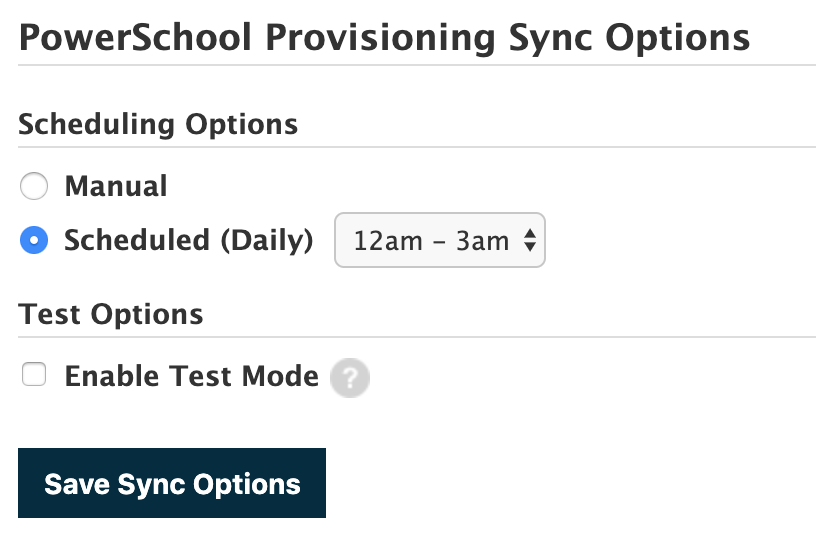This screenshot has height=534, width=816.
Task: Open the 12am – 3am time dropdown
Action: (439, 241)
